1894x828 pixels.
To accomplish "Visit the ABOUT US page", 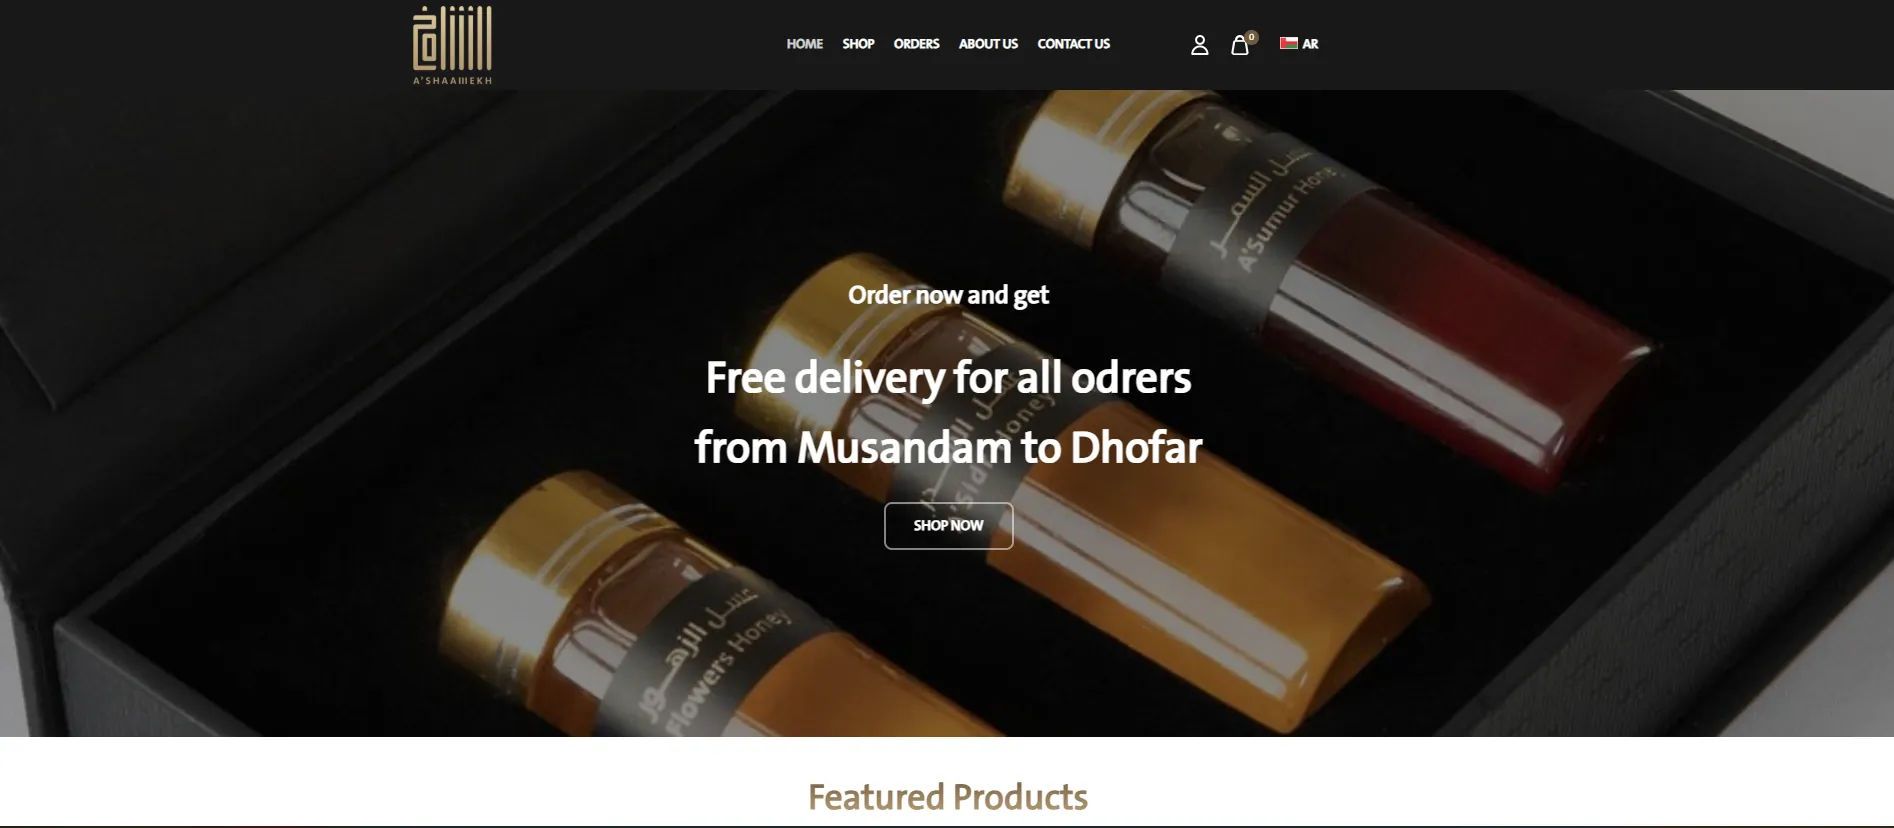I will pos(988,44).
